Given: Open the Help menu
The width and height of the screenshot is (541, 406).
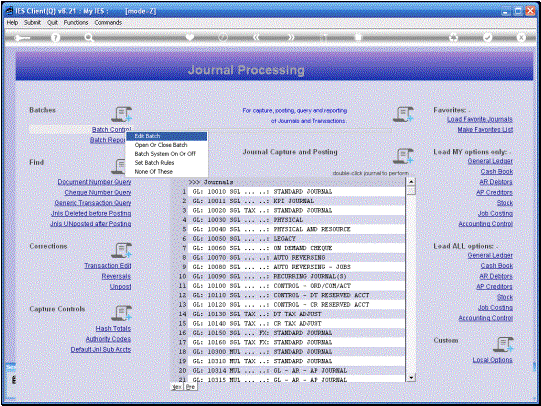Looking at the screenshot, I should pyautogui.click(x=12, y=22).
